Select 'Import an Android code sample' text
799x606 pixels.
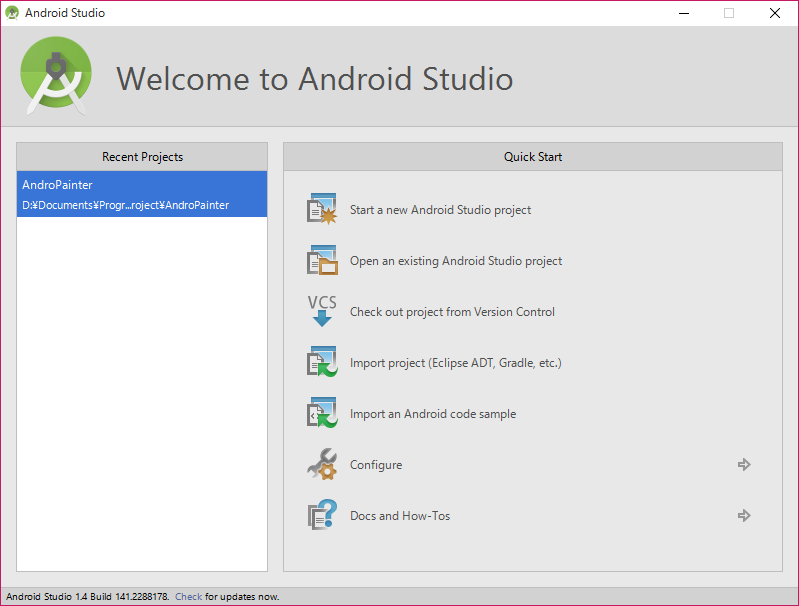(433, 414)
